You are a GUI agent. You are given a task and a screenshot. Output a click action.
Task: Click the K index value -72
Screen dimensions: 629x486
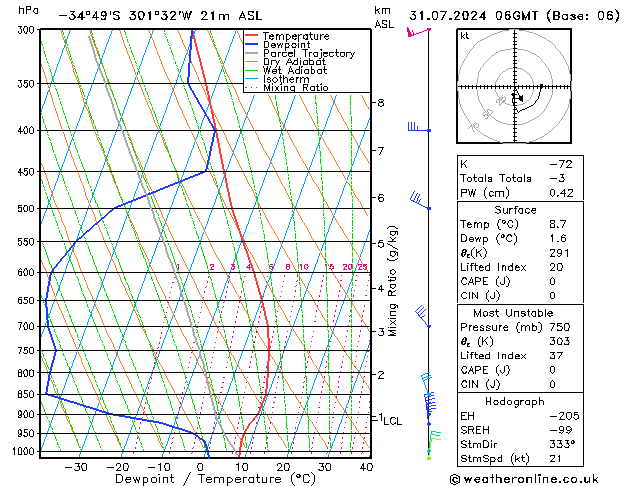point(561,164)
